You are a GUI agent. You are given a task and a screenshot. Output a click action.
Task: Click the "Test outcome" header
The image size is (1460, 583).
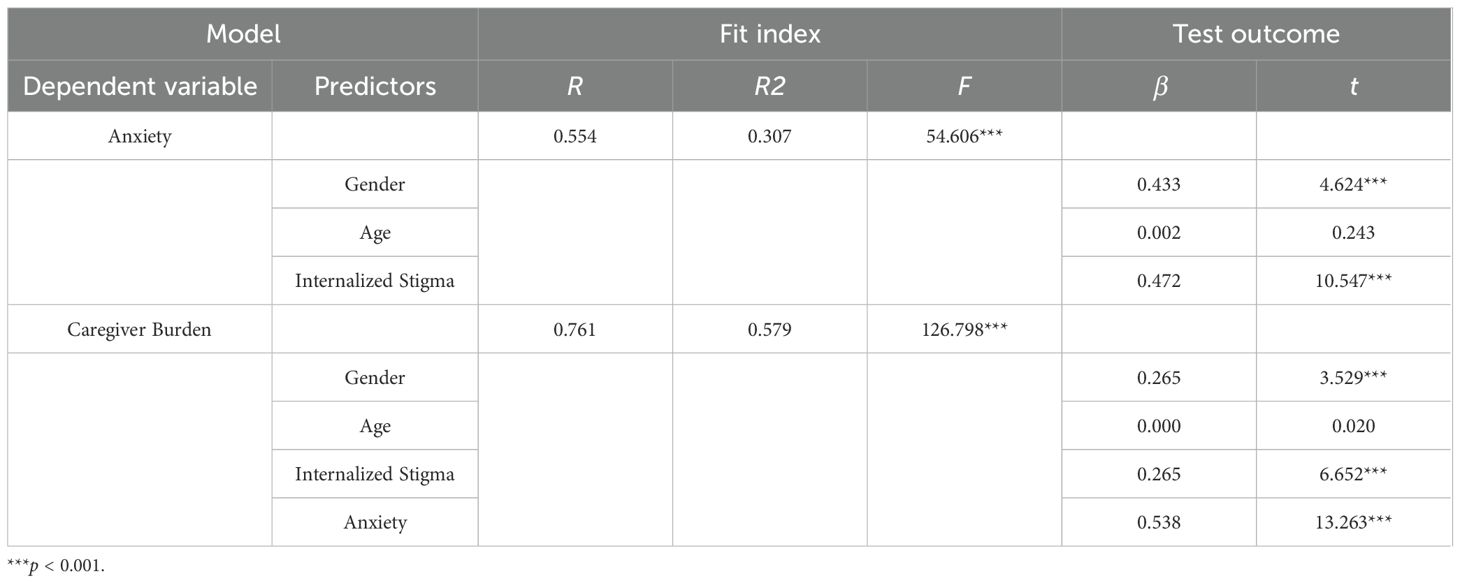click(x=1255, y=34)
